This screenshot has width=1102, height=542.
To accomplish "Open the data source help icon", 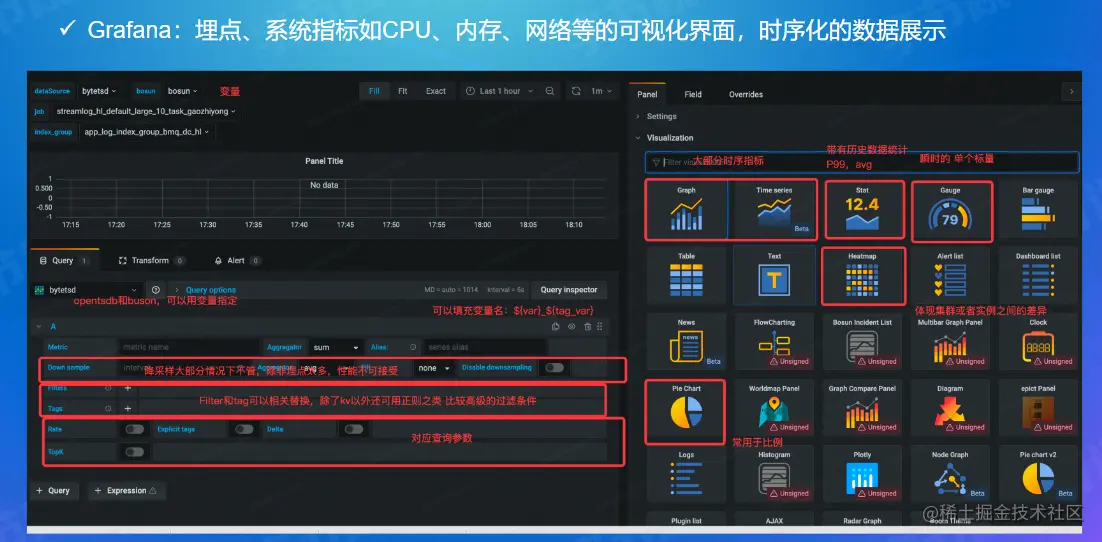I will coord(156,290).
